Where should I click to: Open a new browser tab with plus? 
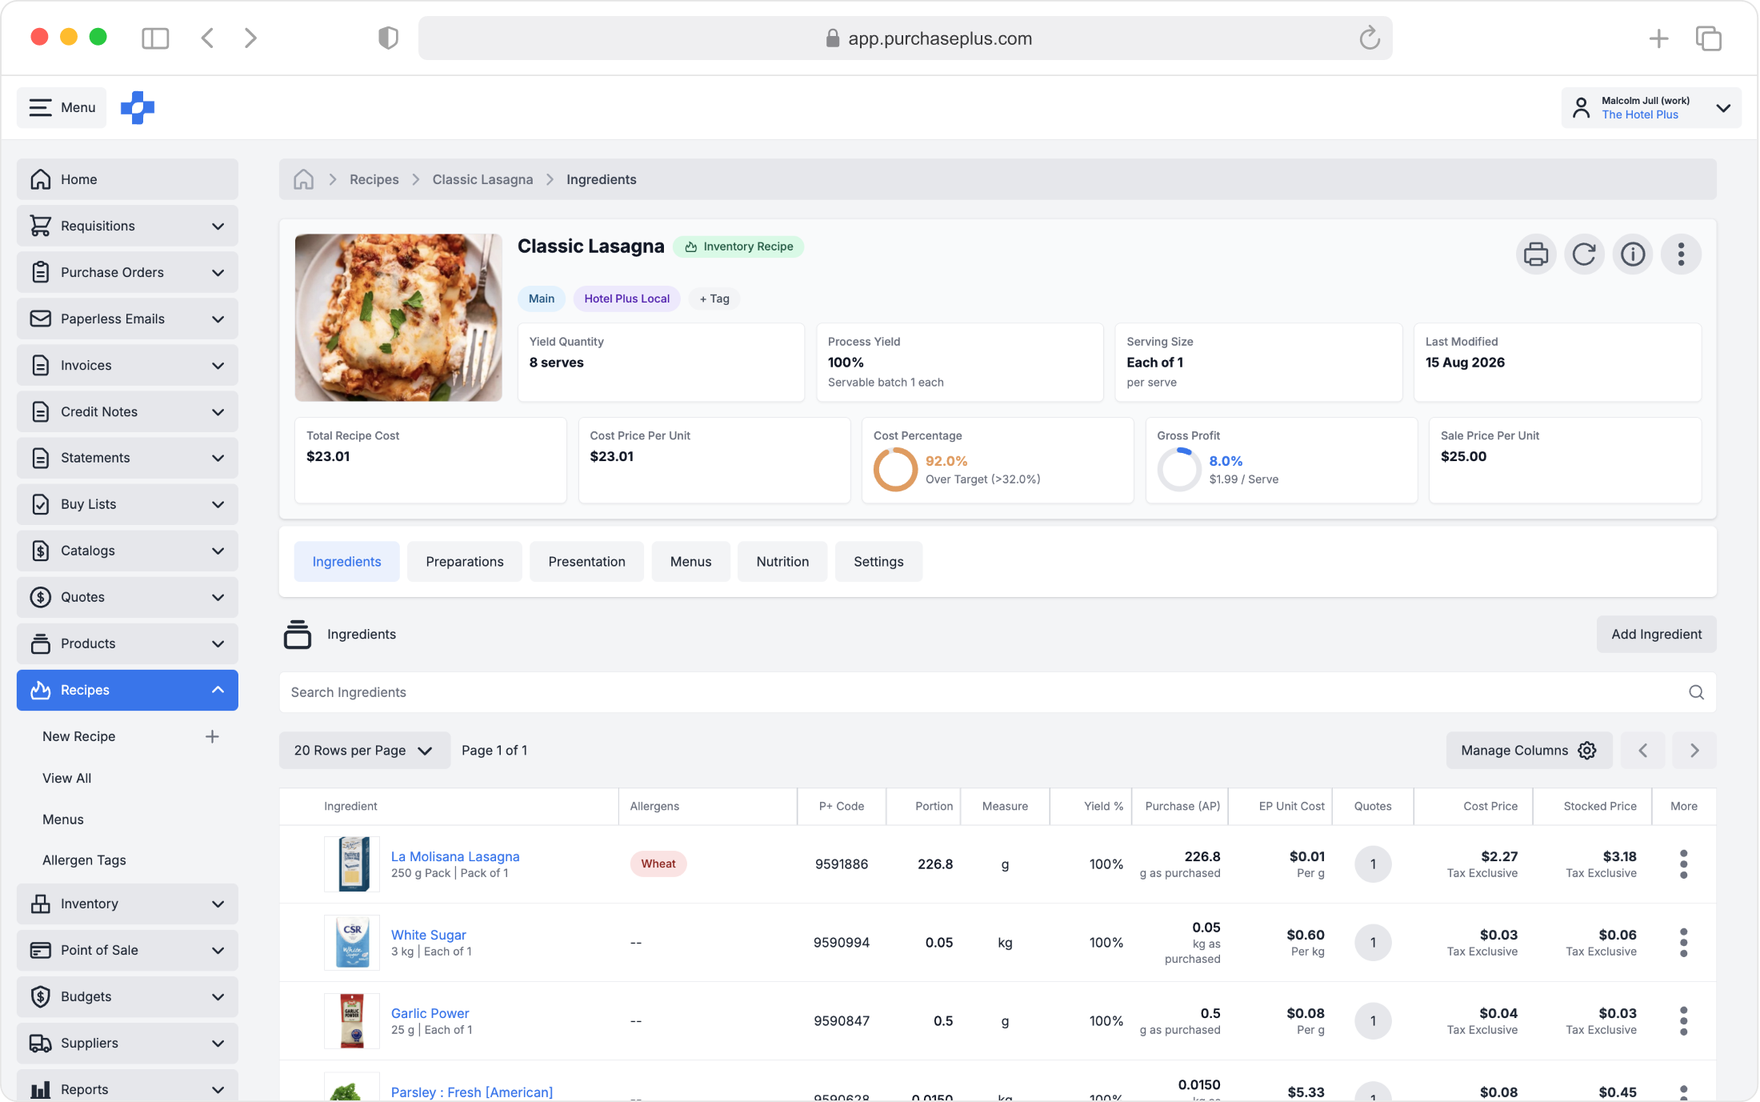point(1658,38)
